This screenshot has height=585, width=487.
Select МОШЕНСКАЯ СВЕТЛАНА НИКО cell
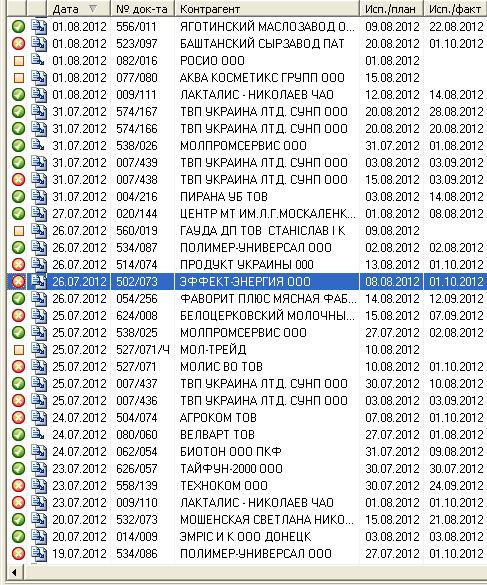(267, 520)
